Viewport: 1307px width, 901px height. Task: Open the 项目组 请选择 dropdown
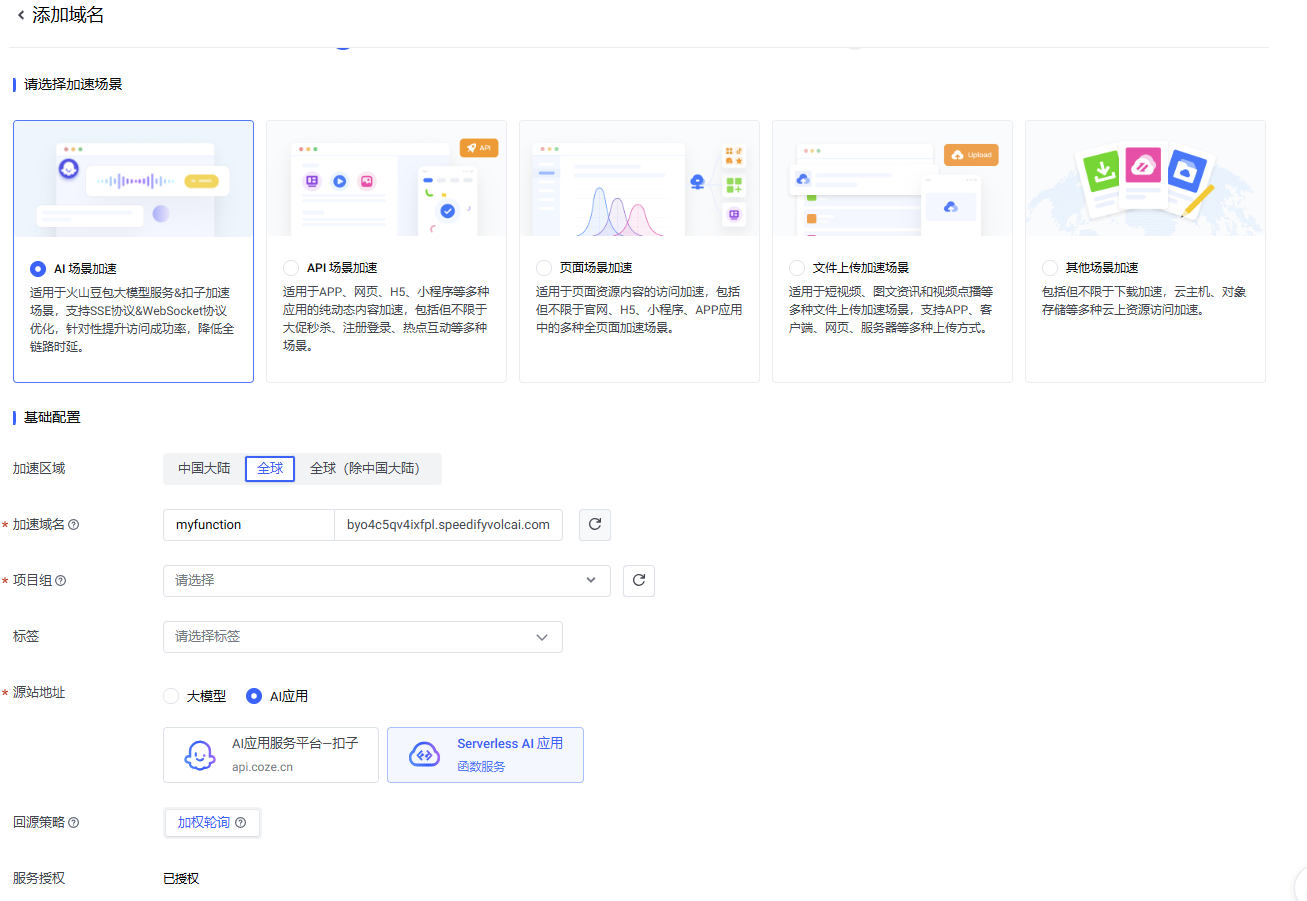tap(386, 581)
